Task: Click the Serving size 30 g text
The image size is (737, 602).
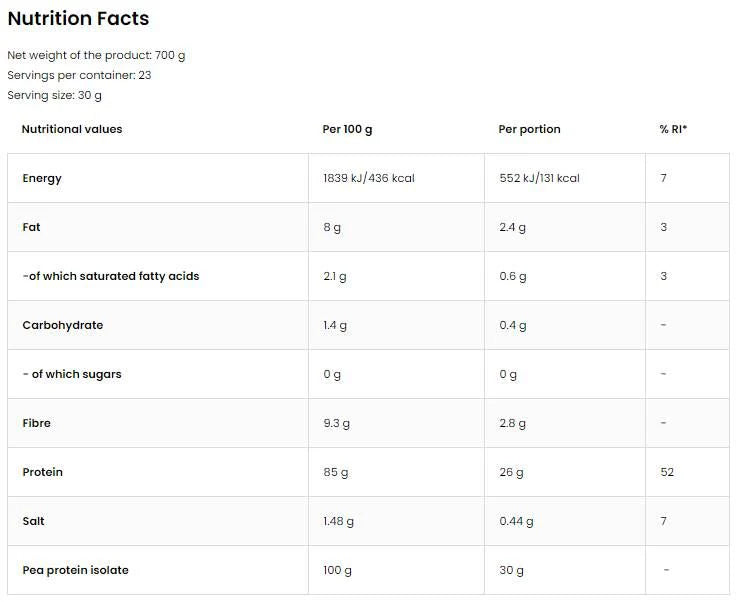Action: [x=54, y=95]
